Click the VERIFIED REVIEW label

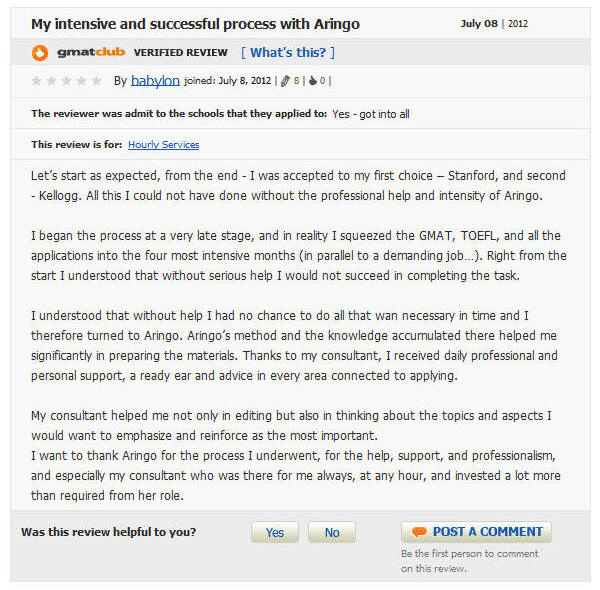coord(181,52)
